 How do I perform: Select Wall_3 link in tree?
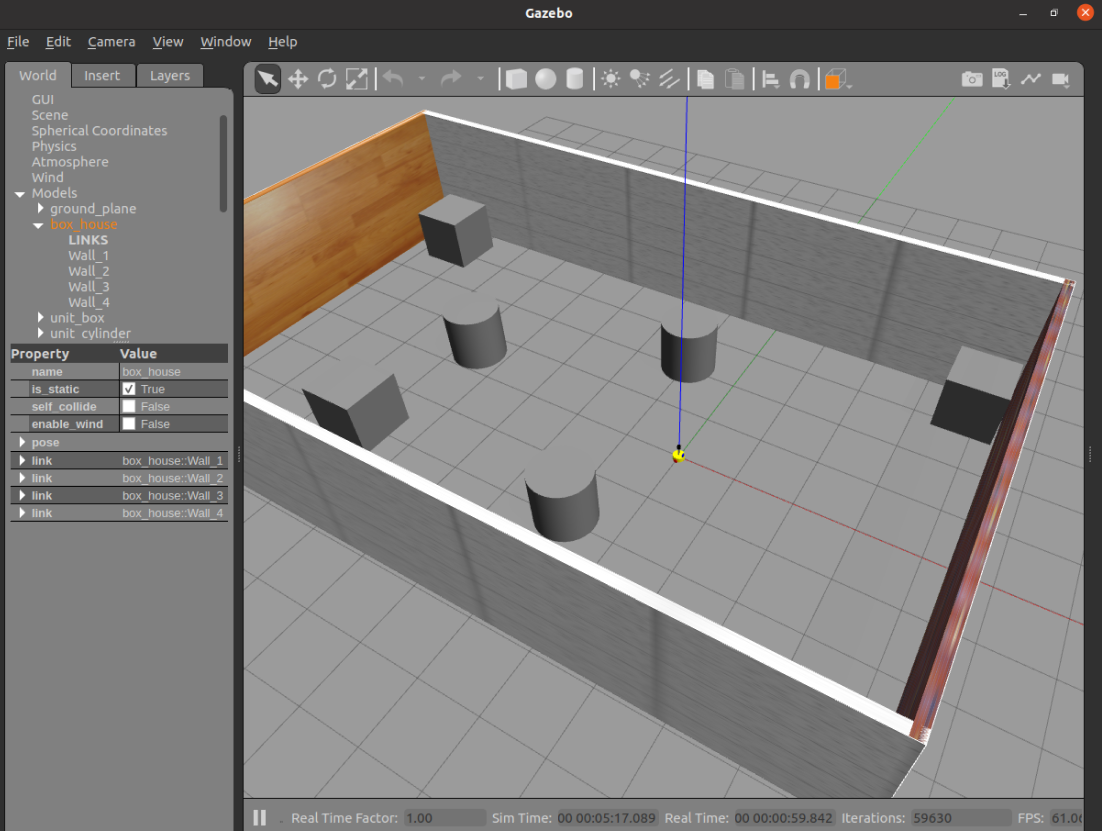point(89,287)
